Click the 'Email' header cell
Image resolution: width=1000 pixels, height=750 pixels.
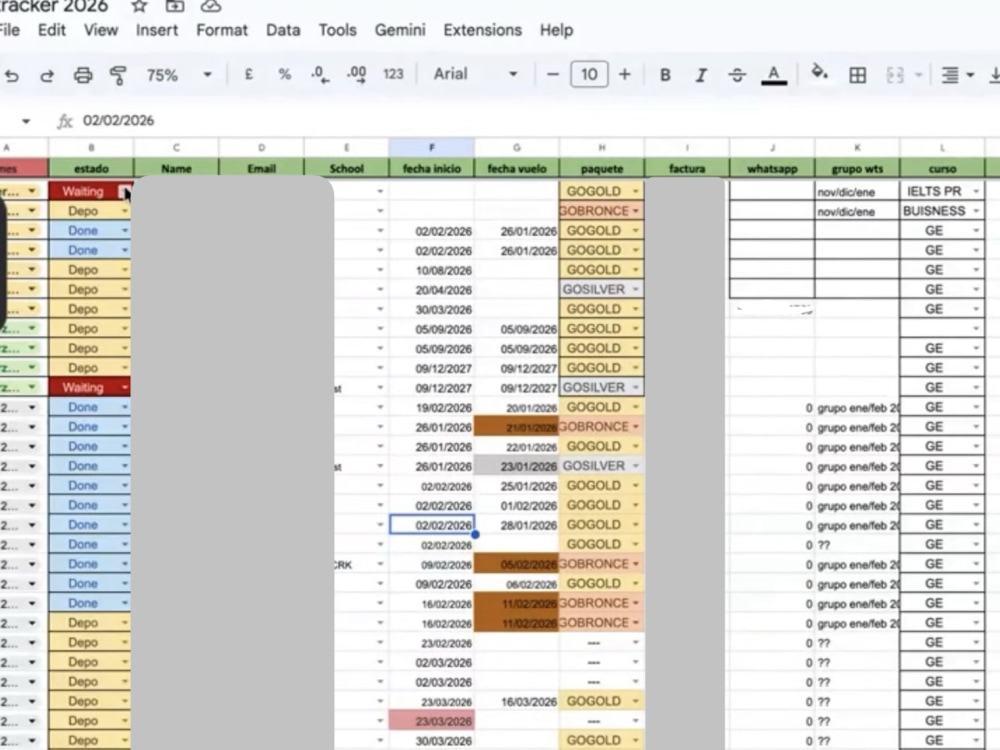261,168
